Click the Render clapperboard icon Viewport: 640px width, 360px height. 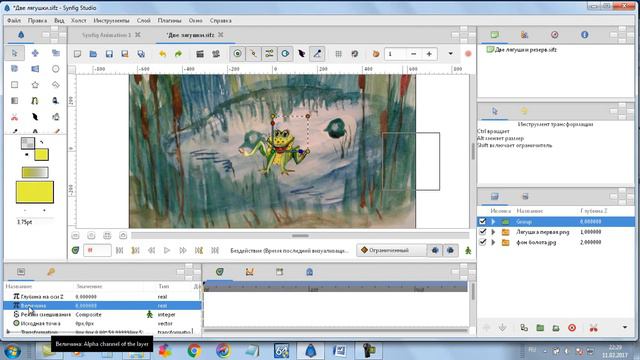click(x=200, y=54)
